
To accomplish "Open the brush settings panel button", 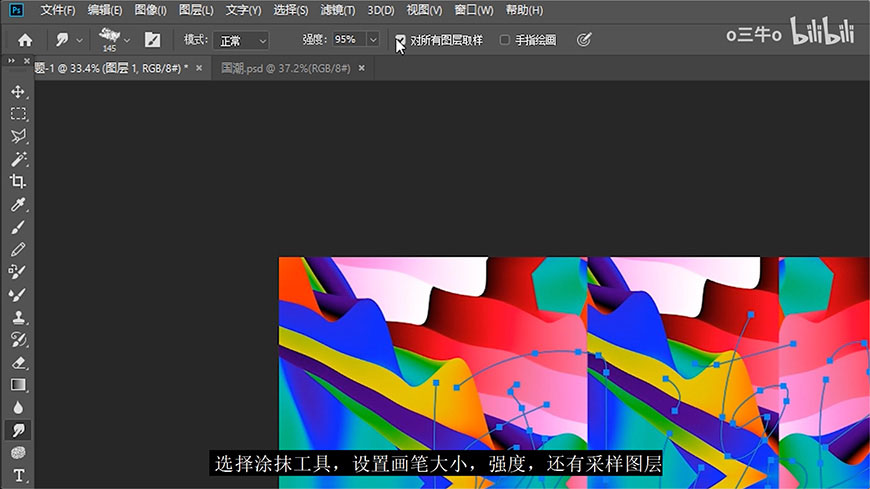I will [x=152, y=40].
